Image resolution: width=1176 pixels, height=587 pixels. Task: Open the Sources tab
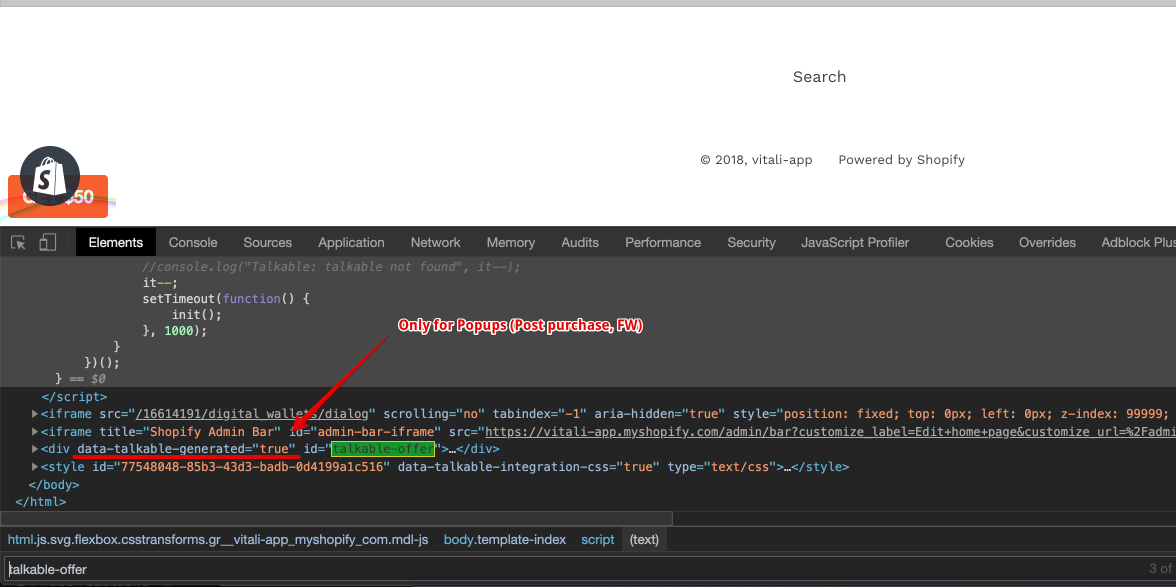click(268, 242)
